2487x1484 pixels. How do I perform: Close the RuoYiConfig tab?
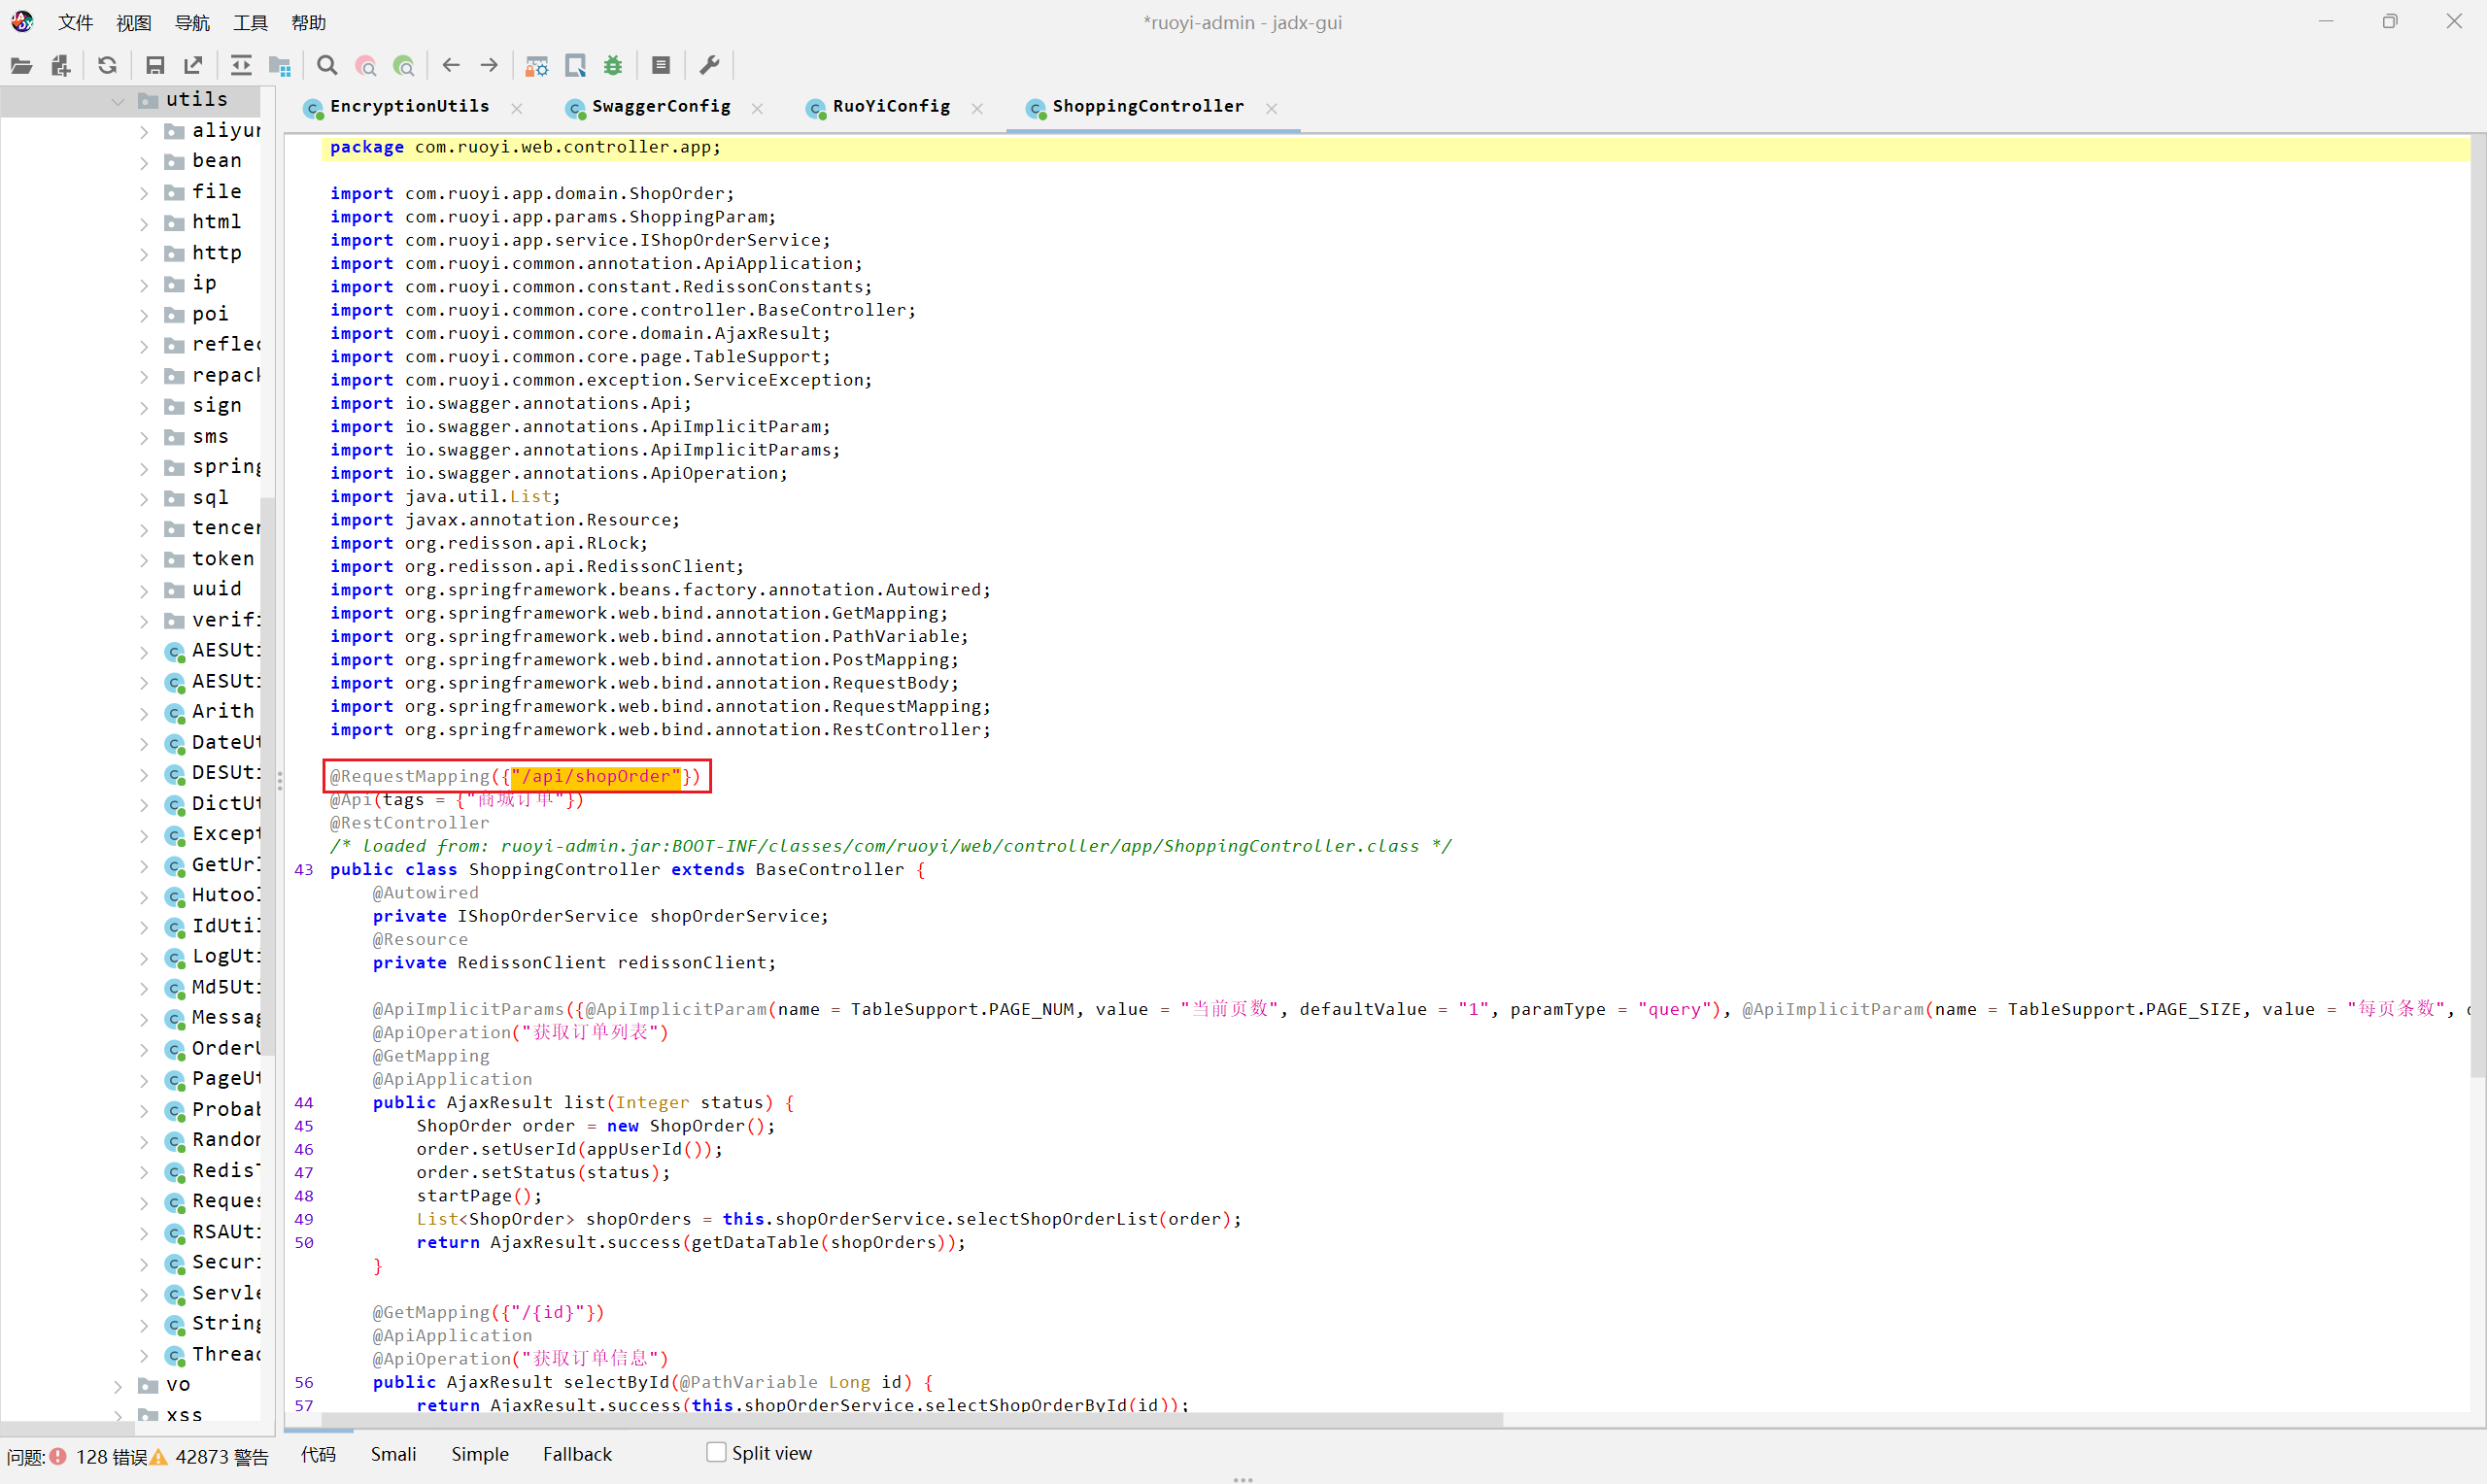(x=977, y=108)
